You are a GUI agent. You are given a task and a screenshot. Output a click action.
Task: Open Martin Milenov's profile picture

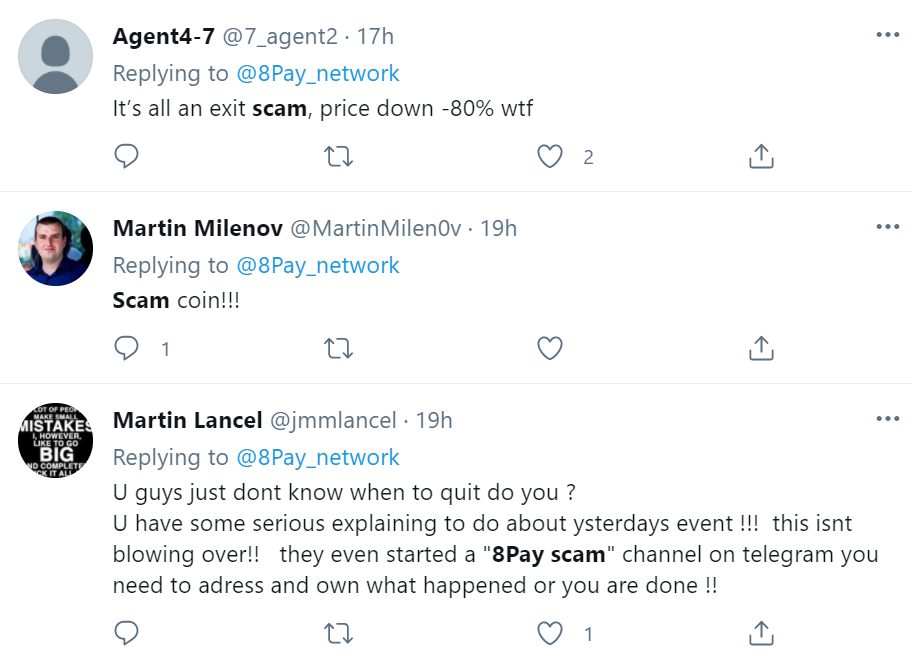tap(56, 248)
